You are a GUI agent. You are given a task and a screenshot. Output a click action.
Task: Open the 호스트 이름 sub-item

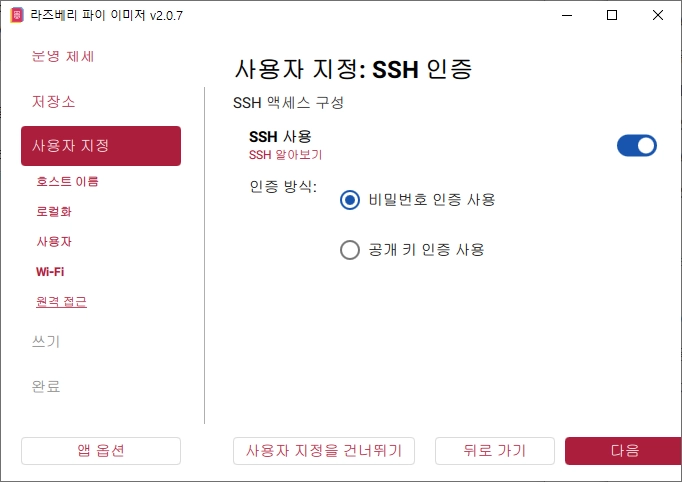point(67,181)
